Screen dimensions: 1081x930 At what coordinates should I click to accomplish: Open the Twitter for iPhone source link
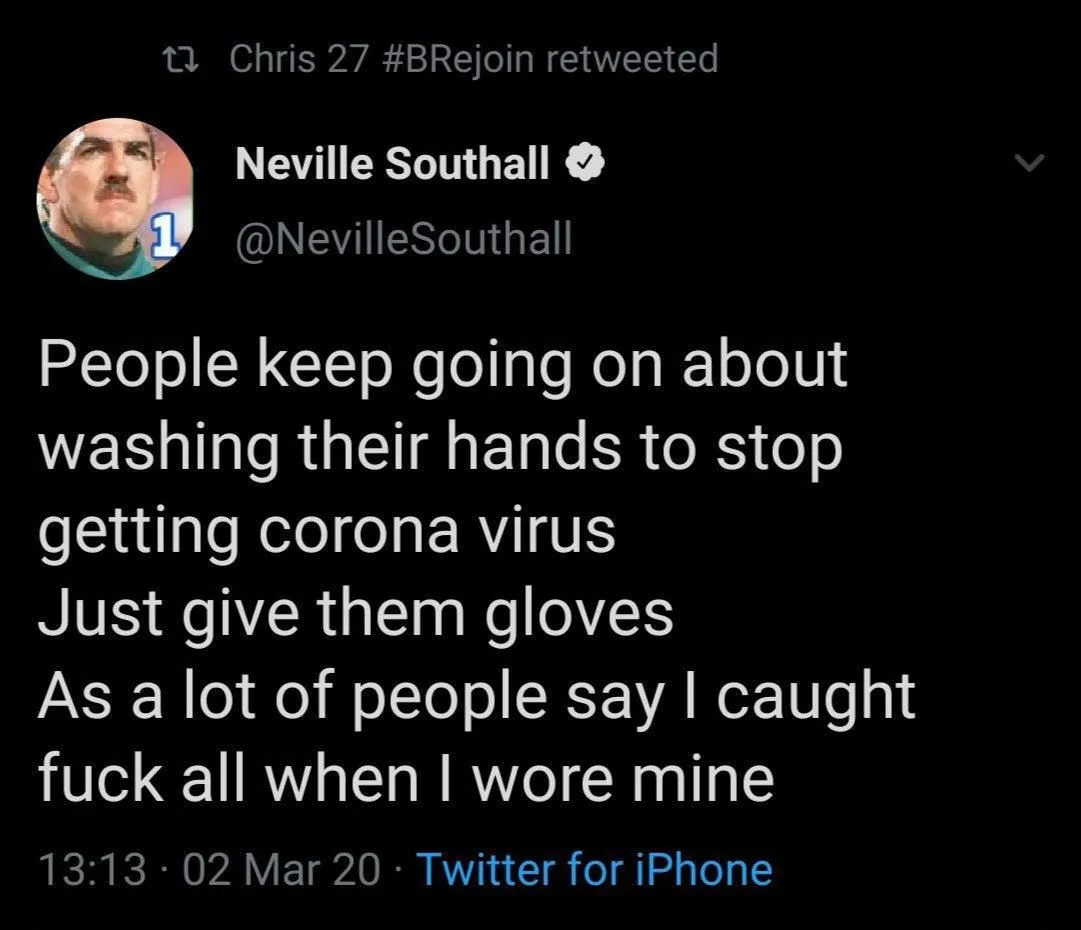594,869
